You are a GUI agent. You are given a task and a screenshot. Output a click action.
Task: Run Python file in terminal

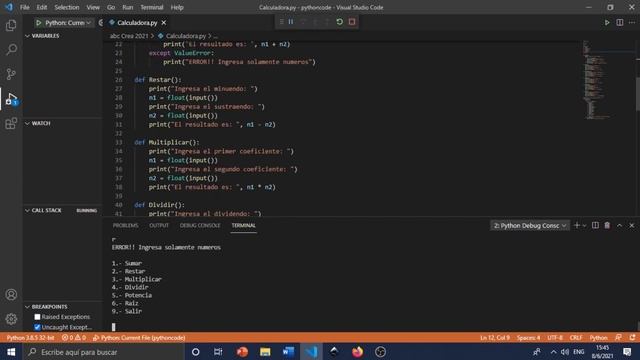[607, 23]
